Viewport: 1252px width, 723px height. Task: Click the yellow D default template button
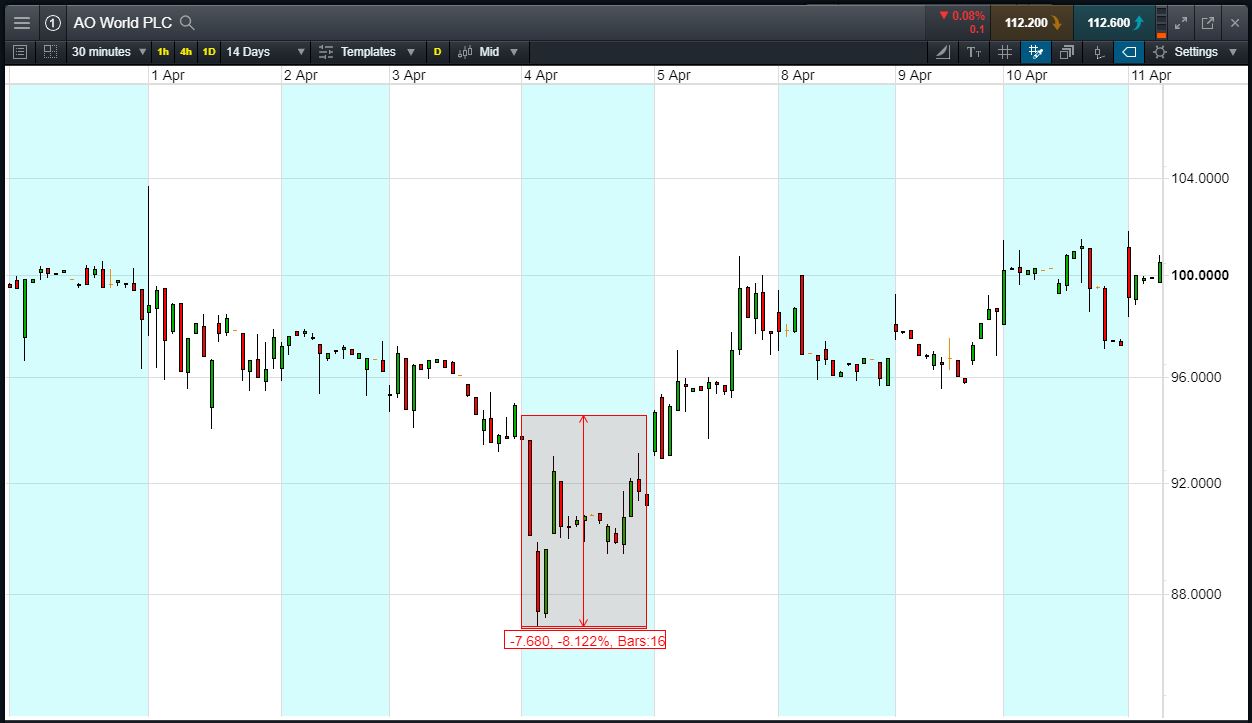point(437,51)
